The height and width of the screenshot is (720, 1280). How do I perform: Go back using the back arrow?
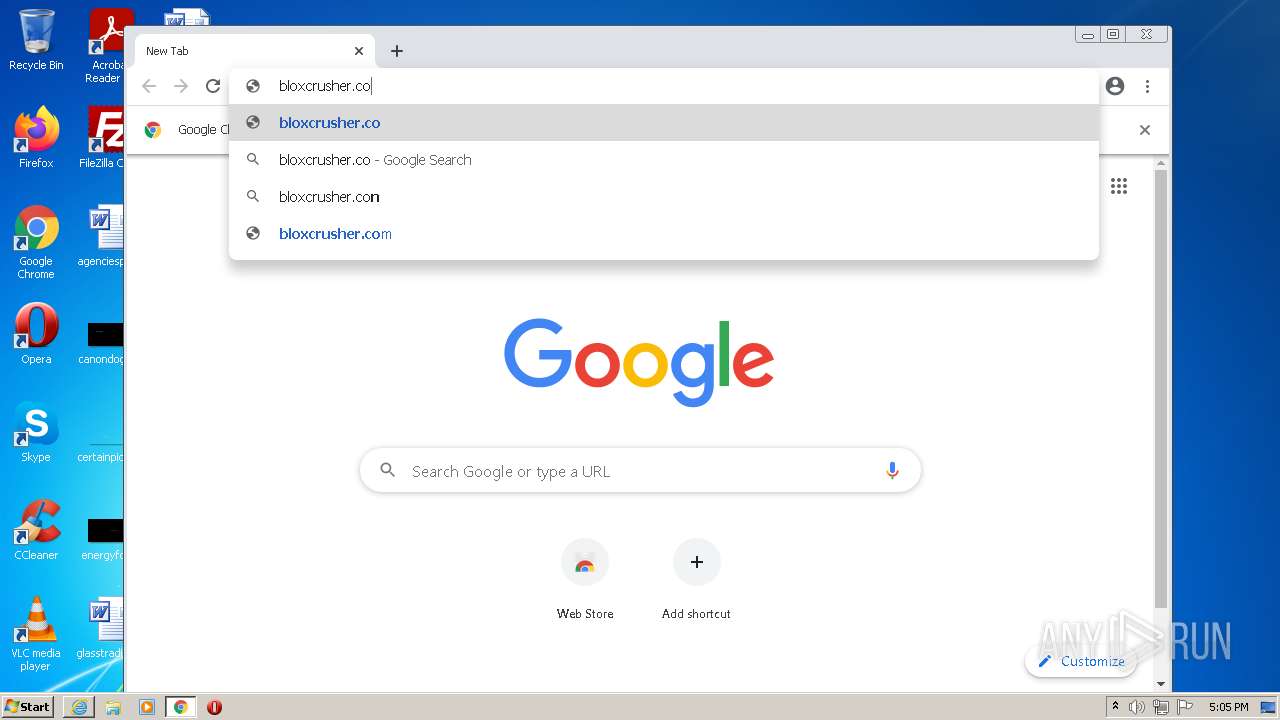pos(149,86)
